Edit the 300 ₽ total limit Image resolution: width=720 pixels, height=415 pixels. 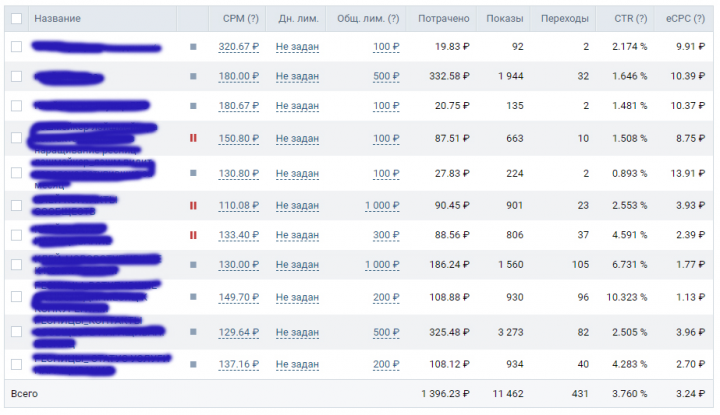386,235
